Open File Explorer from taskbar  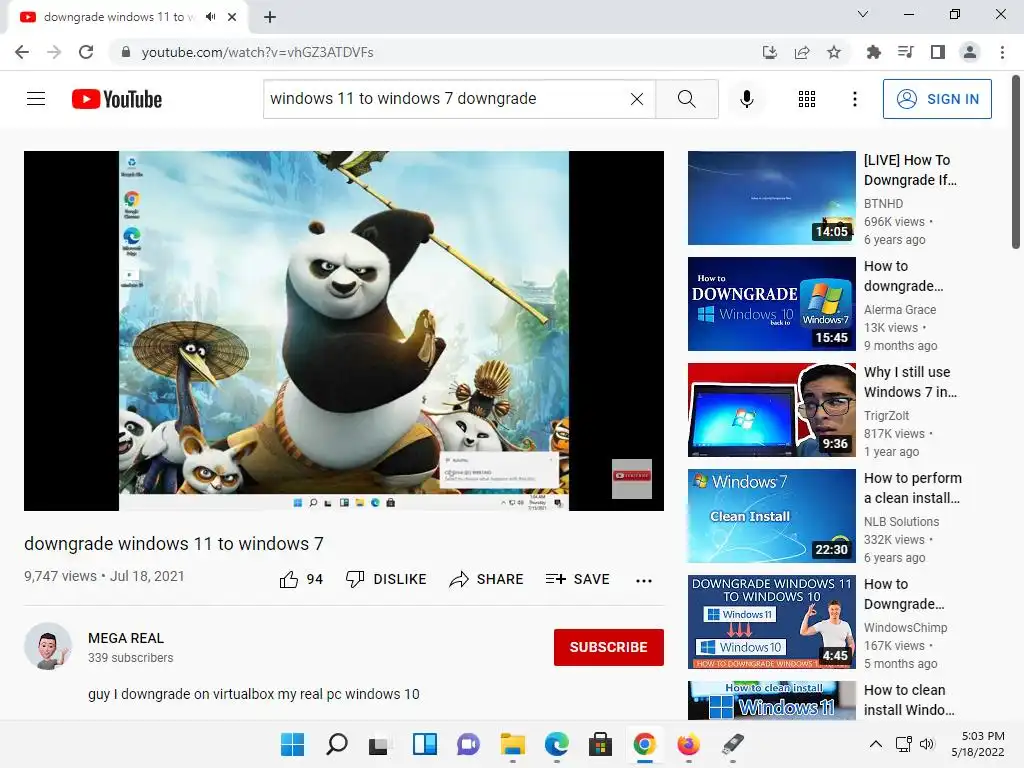pos(513,744)
